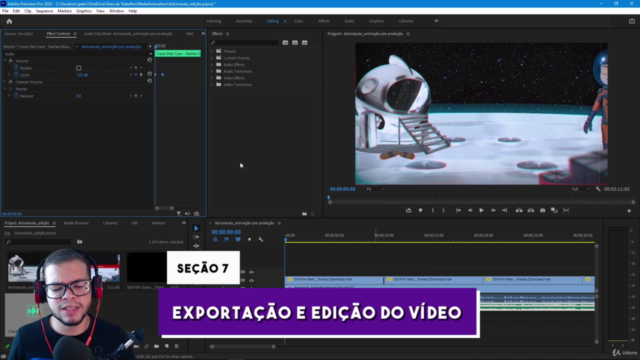Image resolution: width=640 pixels, height=360 pixels.
Task: Open the Sequence menu
Action: click(x=44, y=11)
